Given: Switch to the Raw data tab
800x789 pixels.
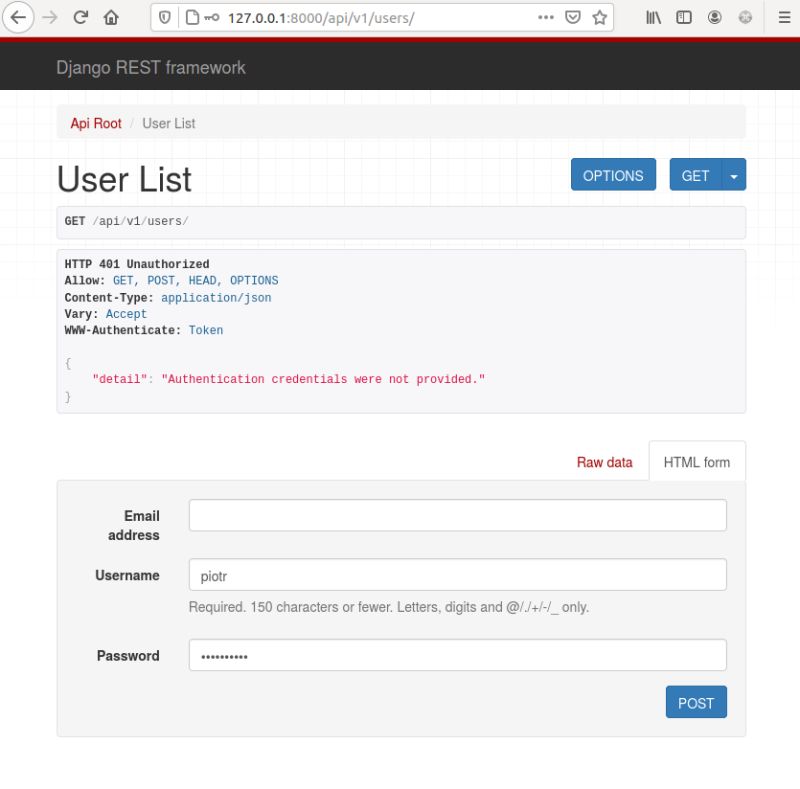Looking at the screenshot, I should click(x=604, y=461).
